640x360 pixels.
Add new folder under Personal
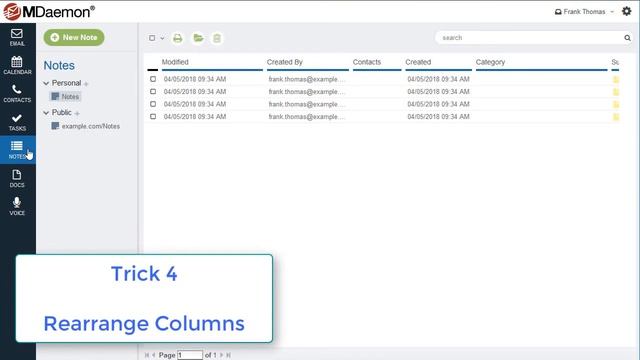pyautogui.click(x=86, y=84)
